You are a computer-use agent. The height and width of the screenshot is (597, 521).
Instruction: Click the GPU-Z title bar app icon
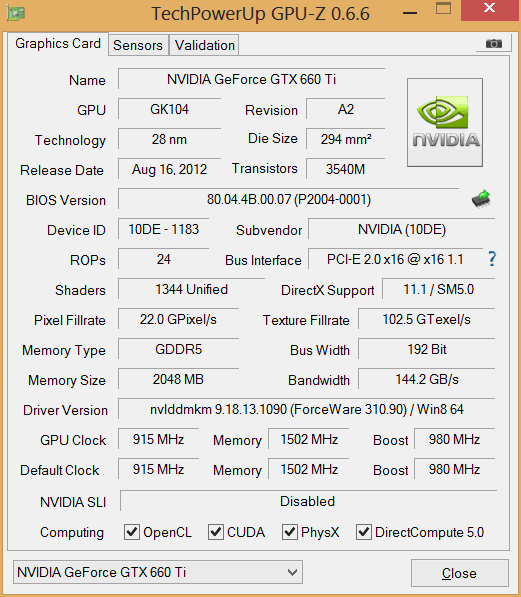click(16, 13)
